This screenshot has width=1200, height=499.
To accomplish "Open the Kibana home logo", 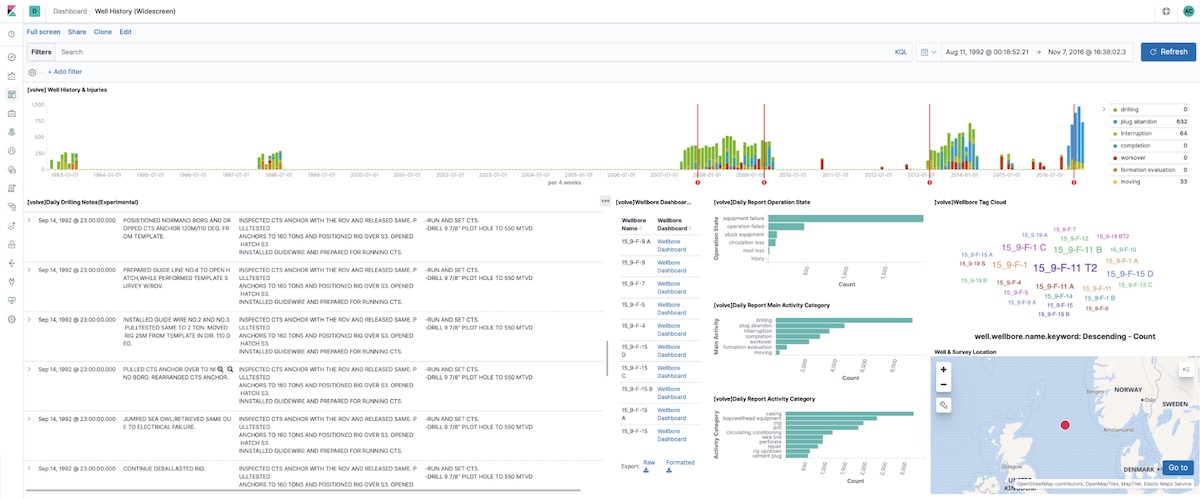I will 11,11.
